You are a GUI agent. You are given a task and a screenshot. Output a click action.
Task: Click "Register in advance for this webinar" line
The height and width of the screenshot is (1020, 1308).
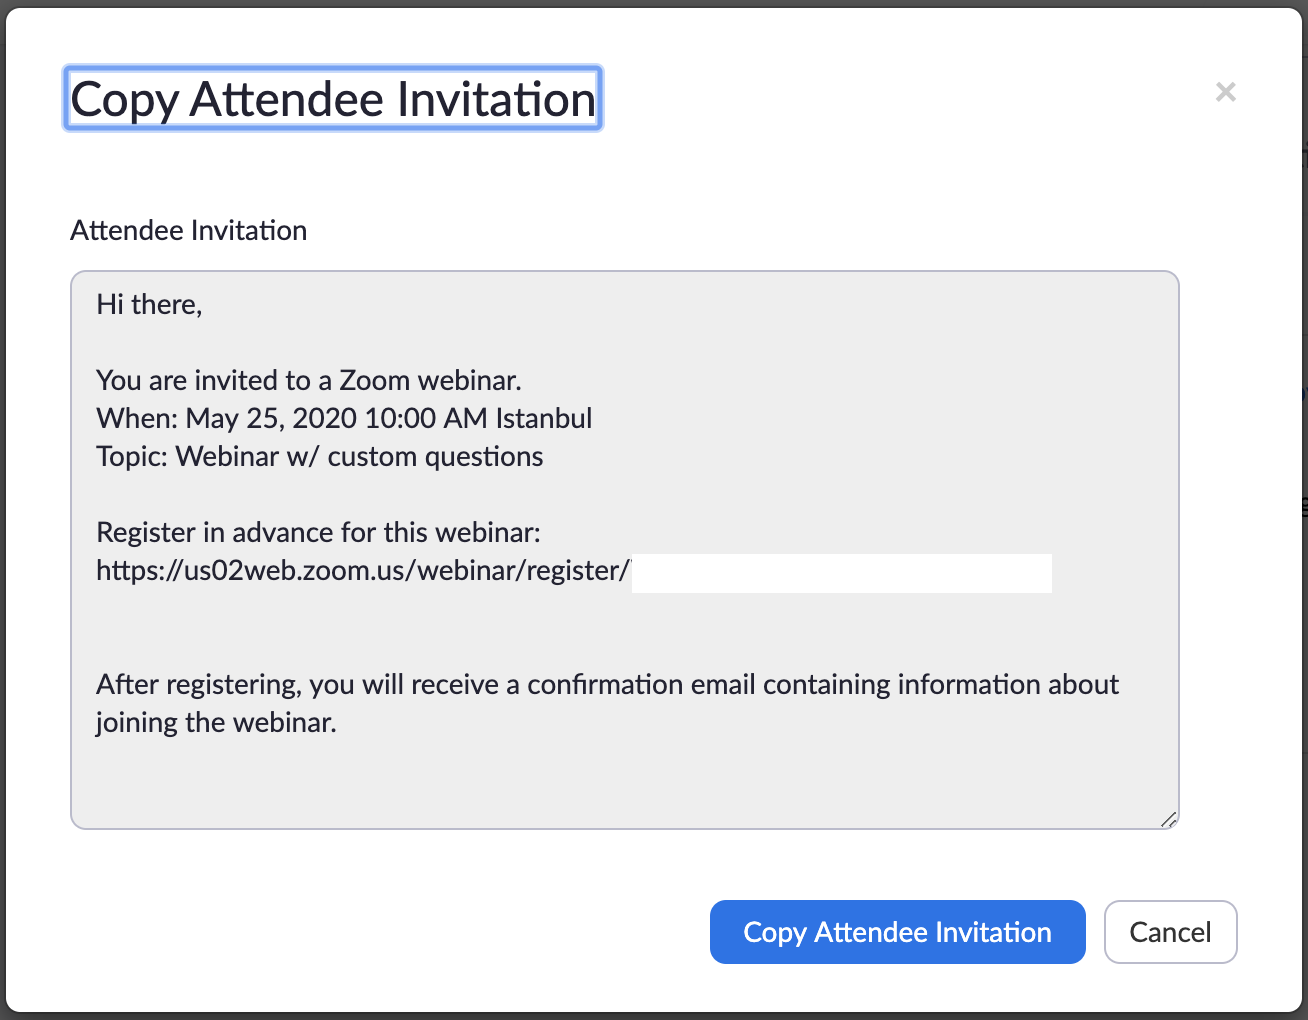[x=318, y=532]
